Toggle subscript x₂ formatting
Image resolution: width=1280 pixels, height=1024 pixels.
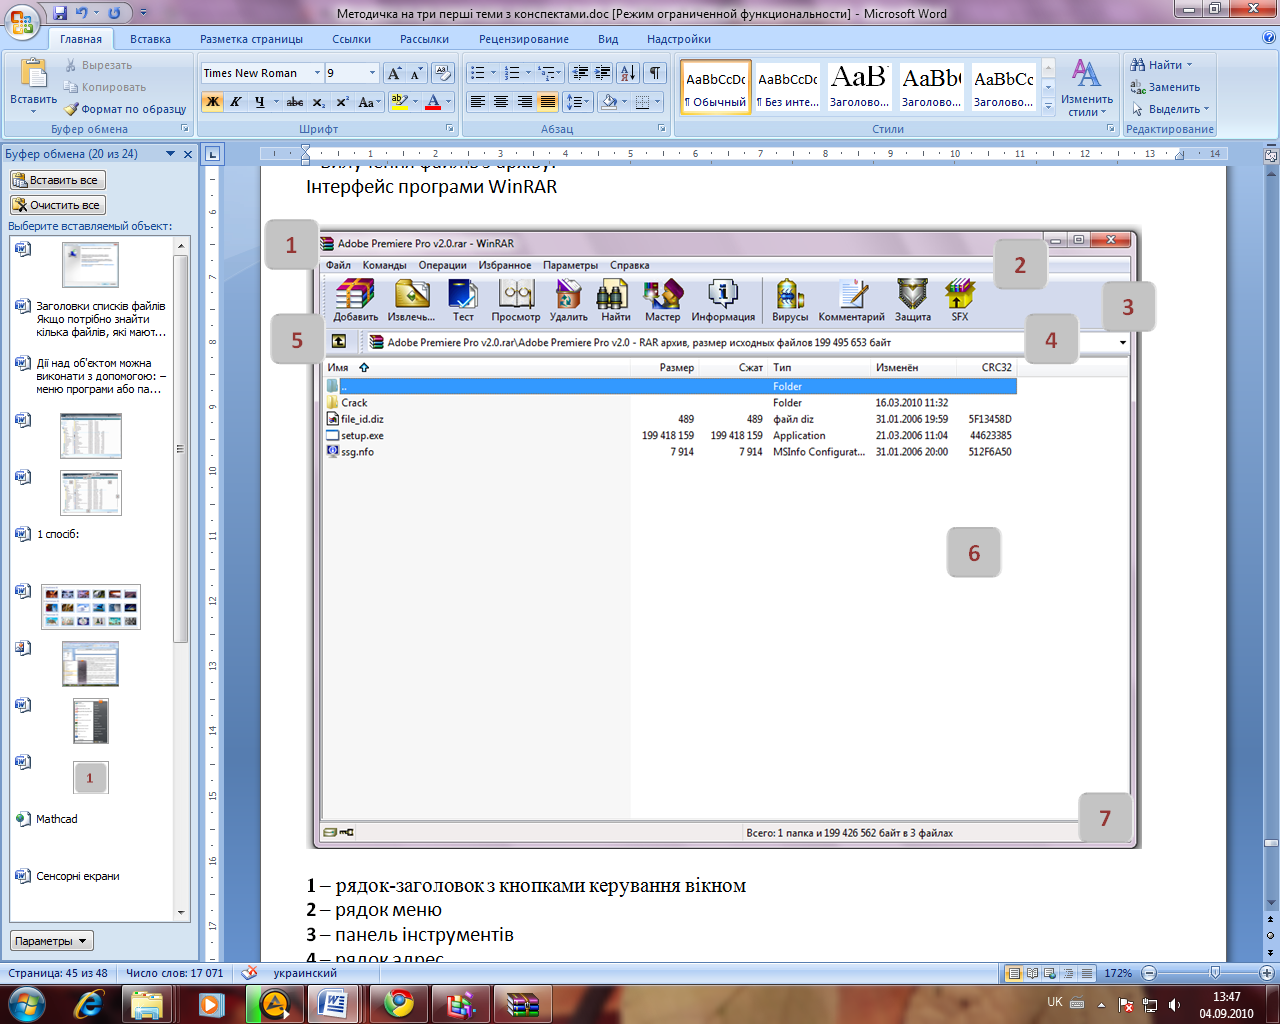click(318, 102)
